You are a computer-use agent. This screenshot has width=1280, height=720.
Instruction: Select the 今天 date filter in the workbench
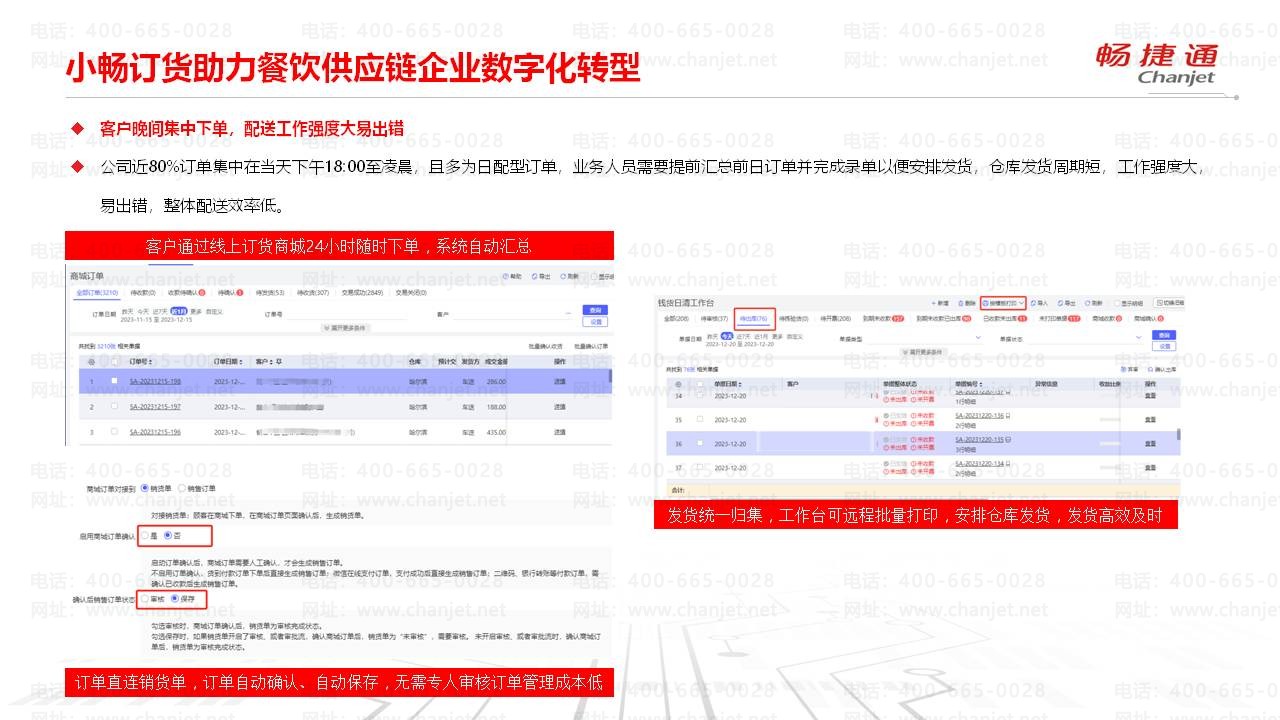coord(727,335)
